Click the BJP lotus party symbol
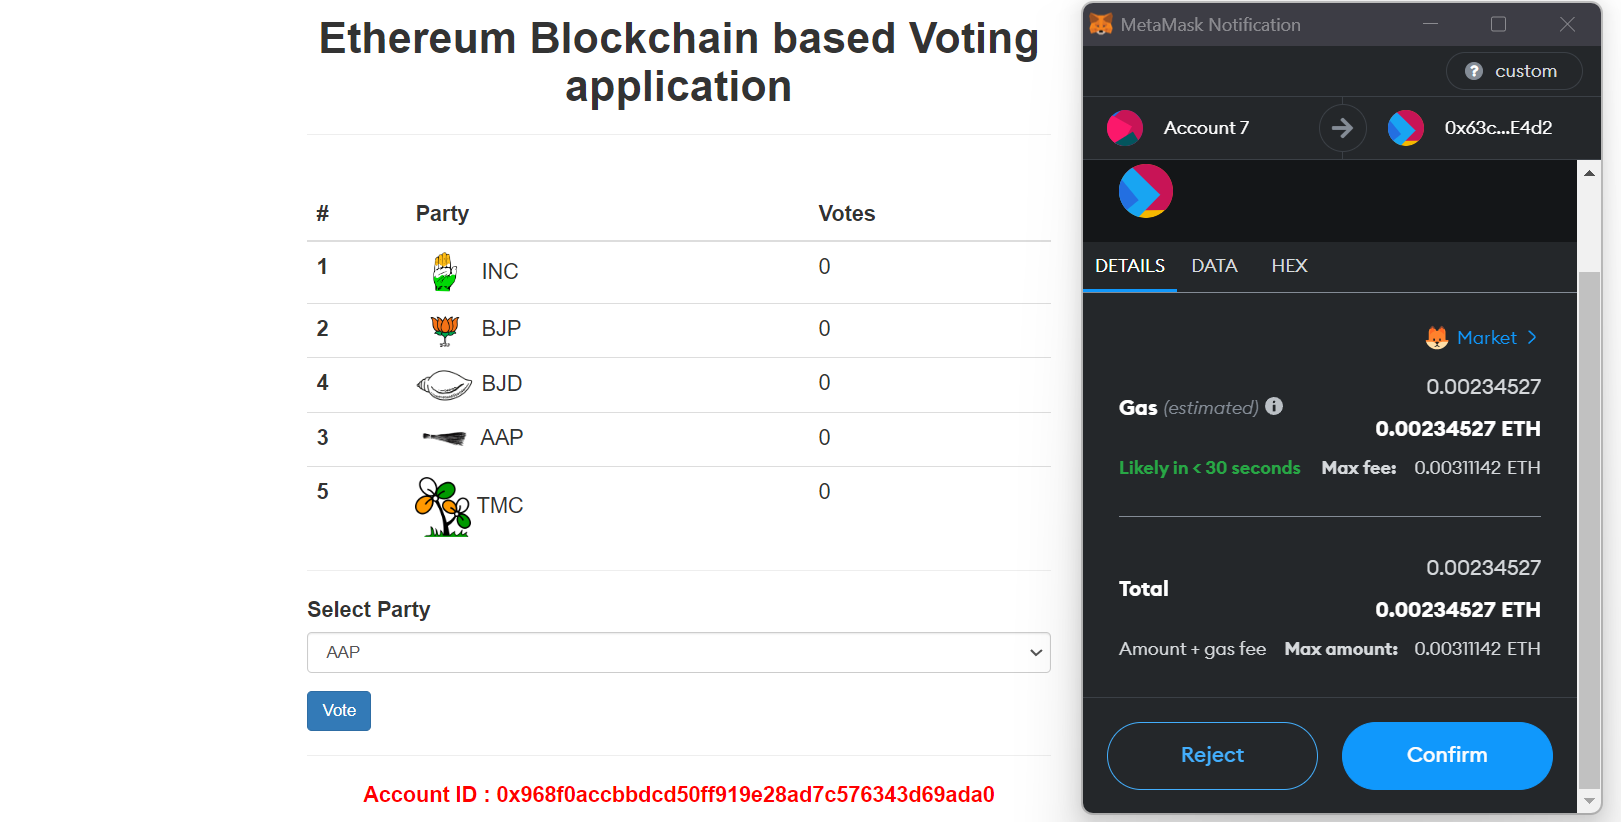Viewport: 1621px width, 822px height. coord(443,329)
